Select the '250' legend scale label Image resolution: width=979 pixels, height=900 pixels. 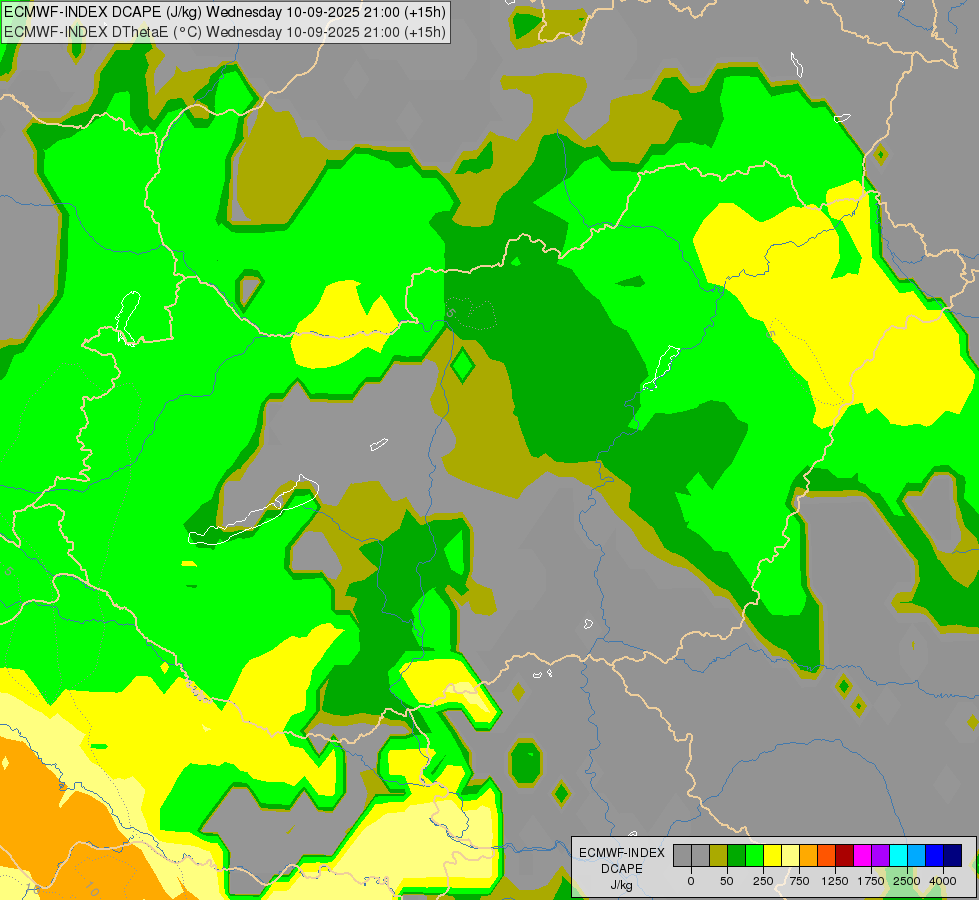tap(763, 881)
